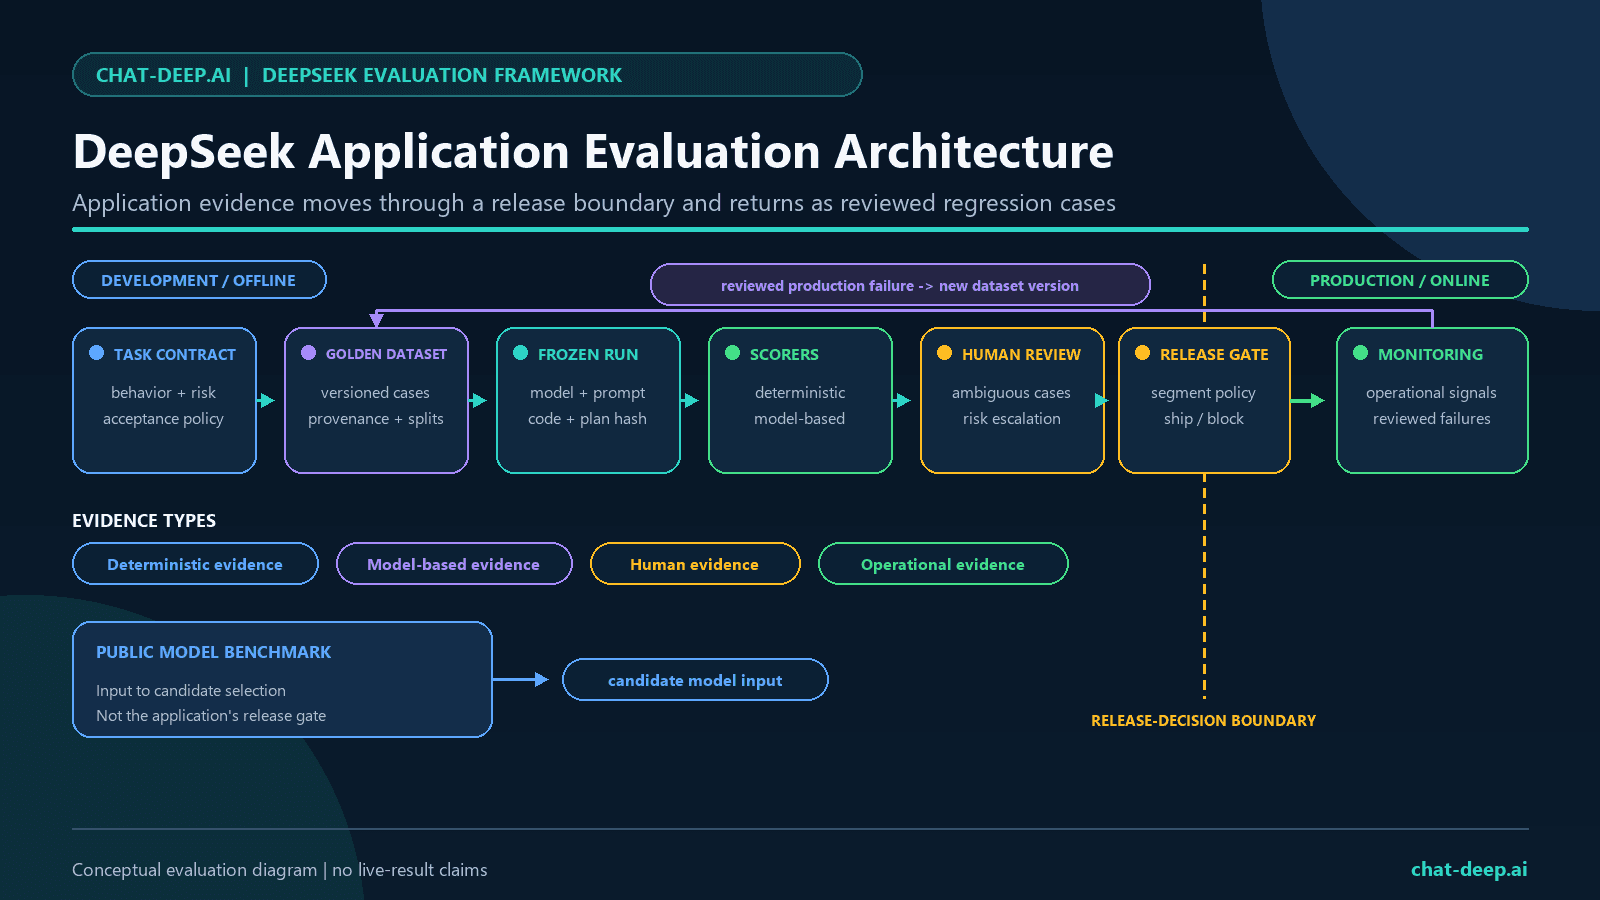
Task: Click the 'behavior + risk' text
Action: point(163,393)
